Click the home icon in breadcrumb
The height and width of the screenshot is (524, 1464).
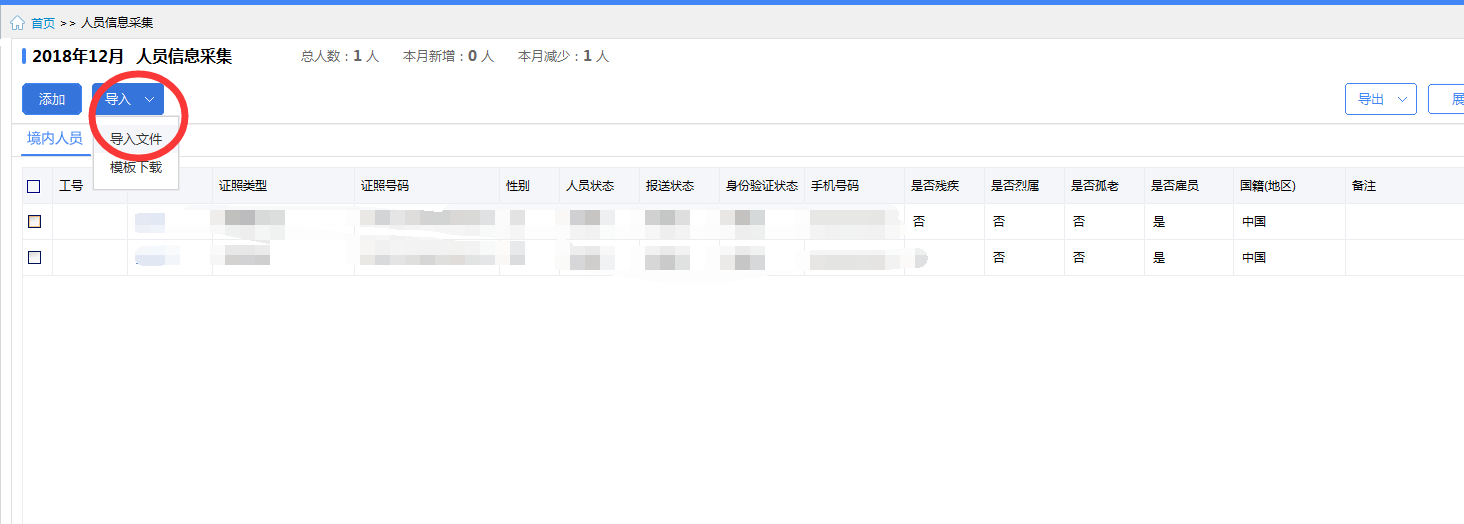point(17,23)
